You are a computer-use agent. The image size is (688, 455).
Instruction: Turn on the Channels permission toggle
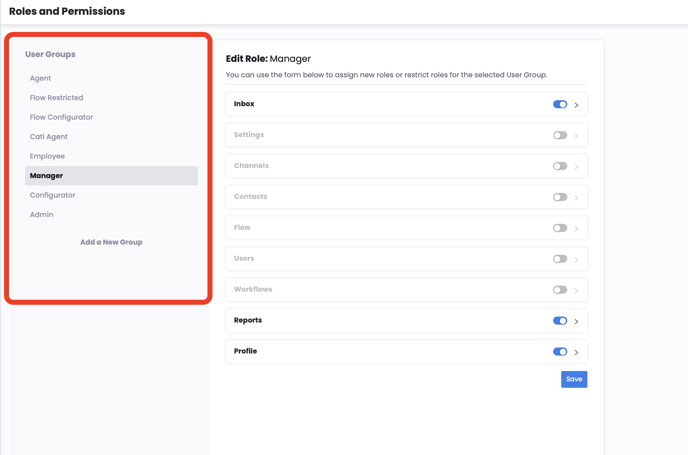560,166
